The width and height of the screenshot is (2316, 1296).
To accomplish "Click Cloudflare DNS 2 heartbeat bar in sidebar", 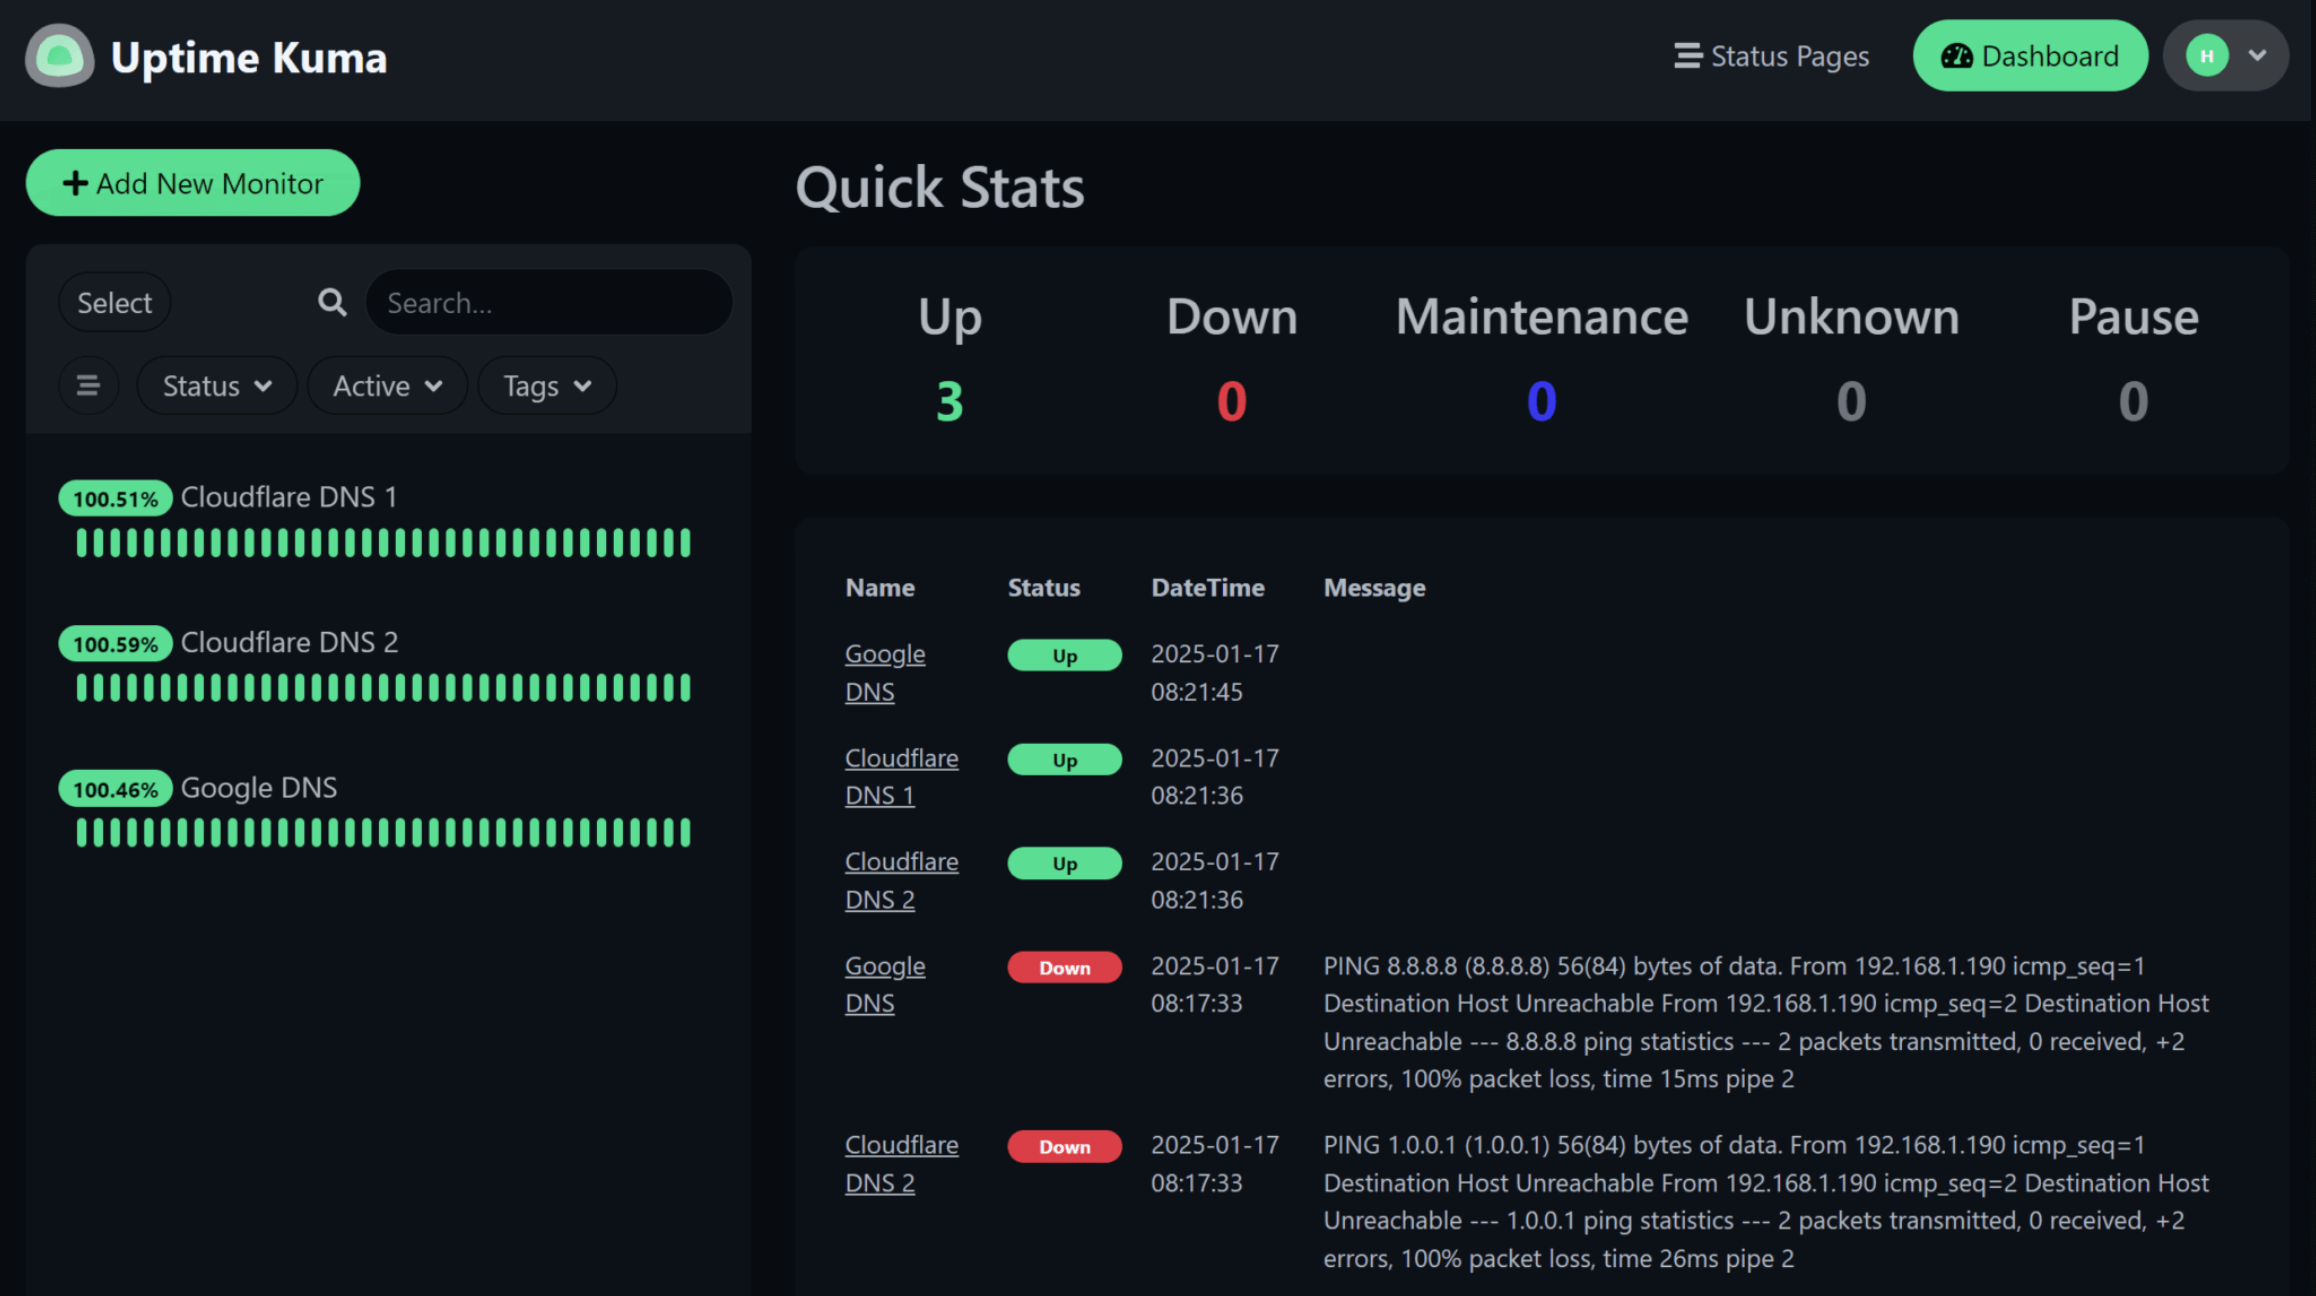I will tap(383, 688).
